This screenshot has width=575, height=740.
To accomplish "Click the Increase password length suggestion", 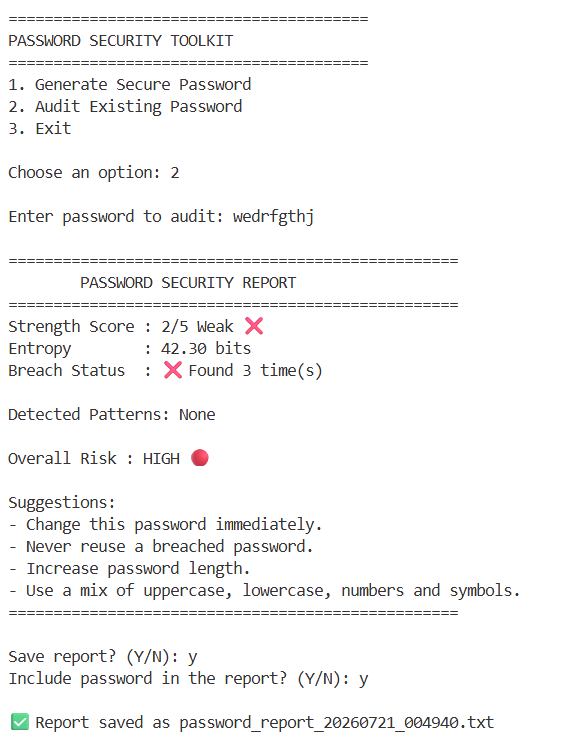I will click(x=138, y=569).
